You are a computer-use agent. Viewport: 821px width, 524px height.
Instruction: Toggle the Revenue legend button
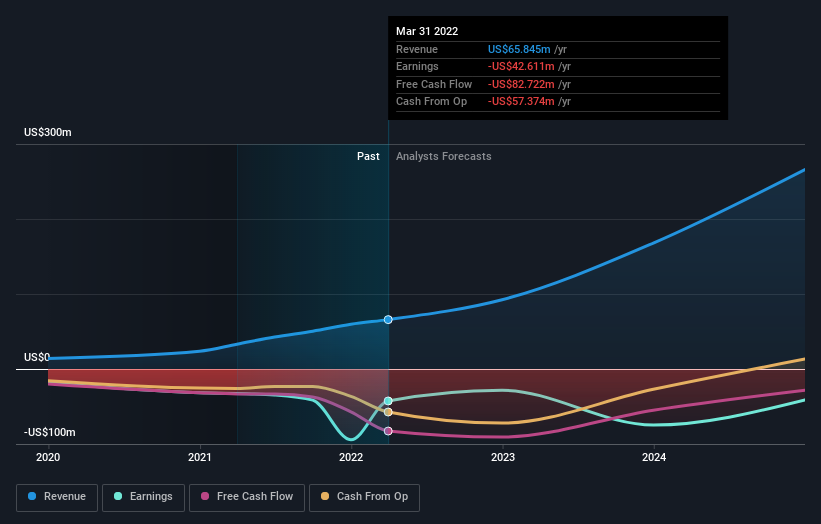click(57, 497)
